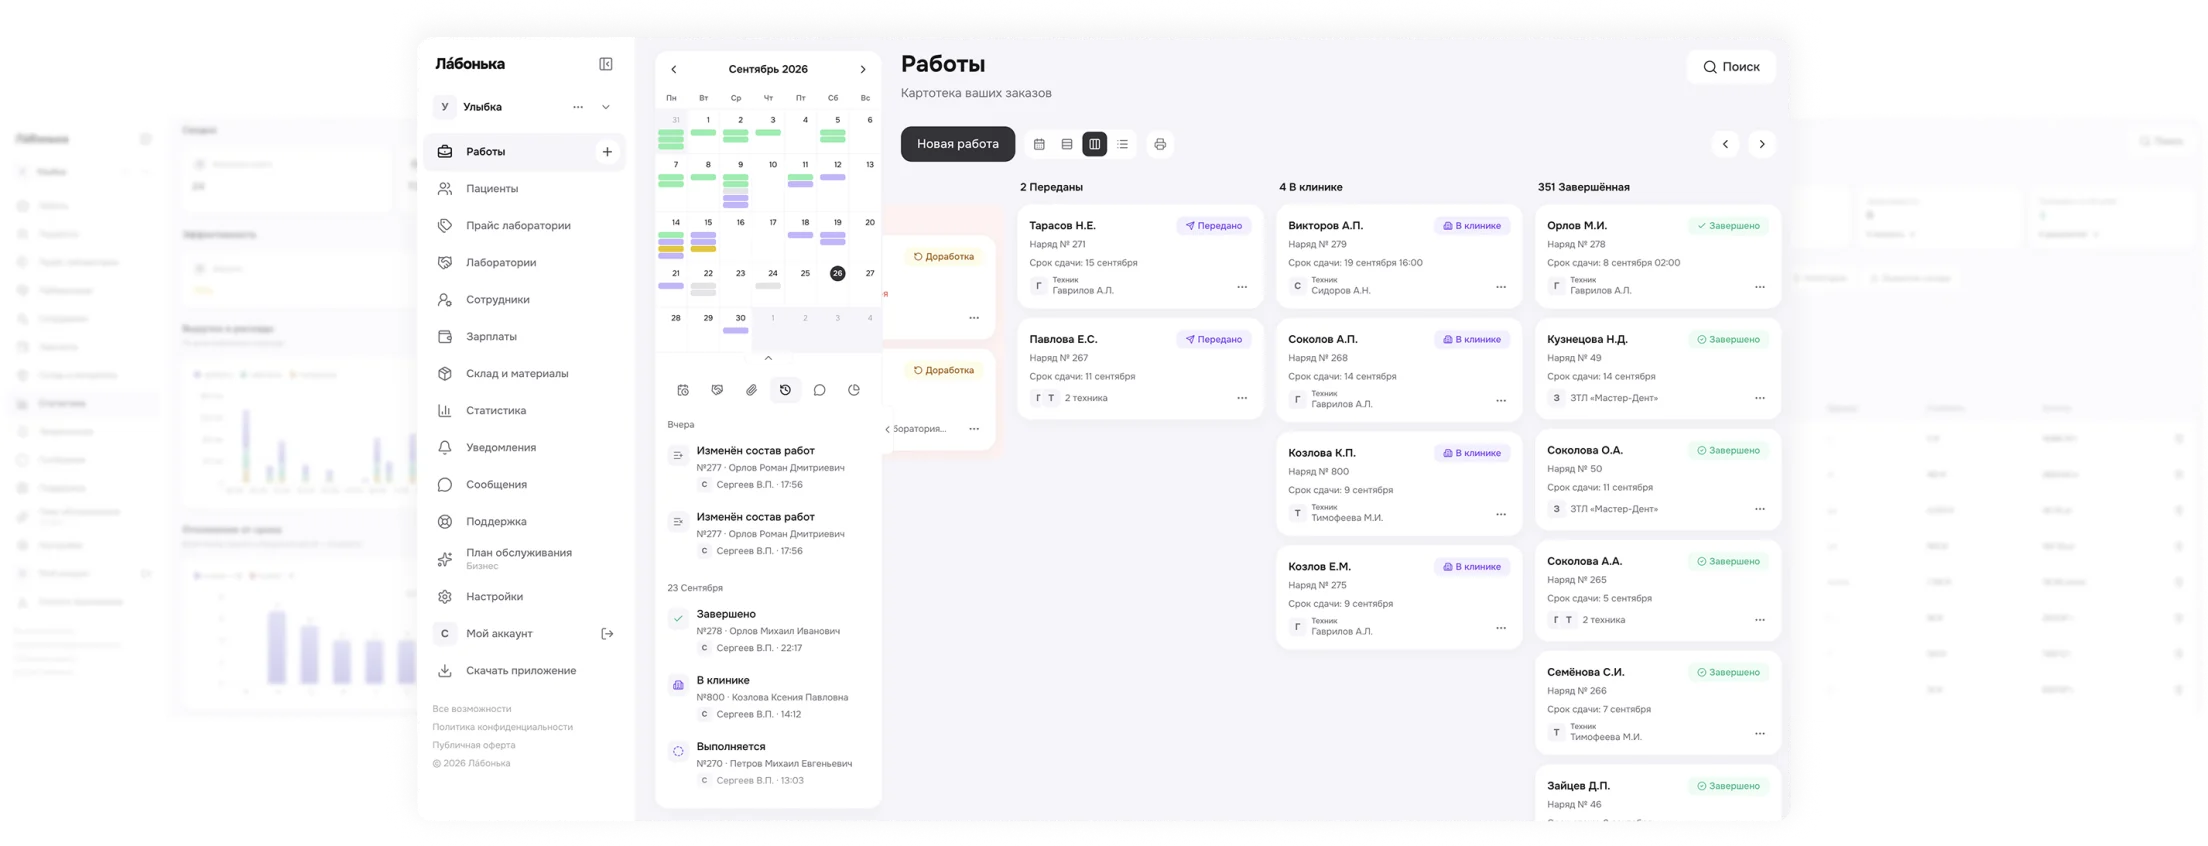This screenshot has height=846, width=2208.
Task: Switch to list view of works
Action: 1123,145
